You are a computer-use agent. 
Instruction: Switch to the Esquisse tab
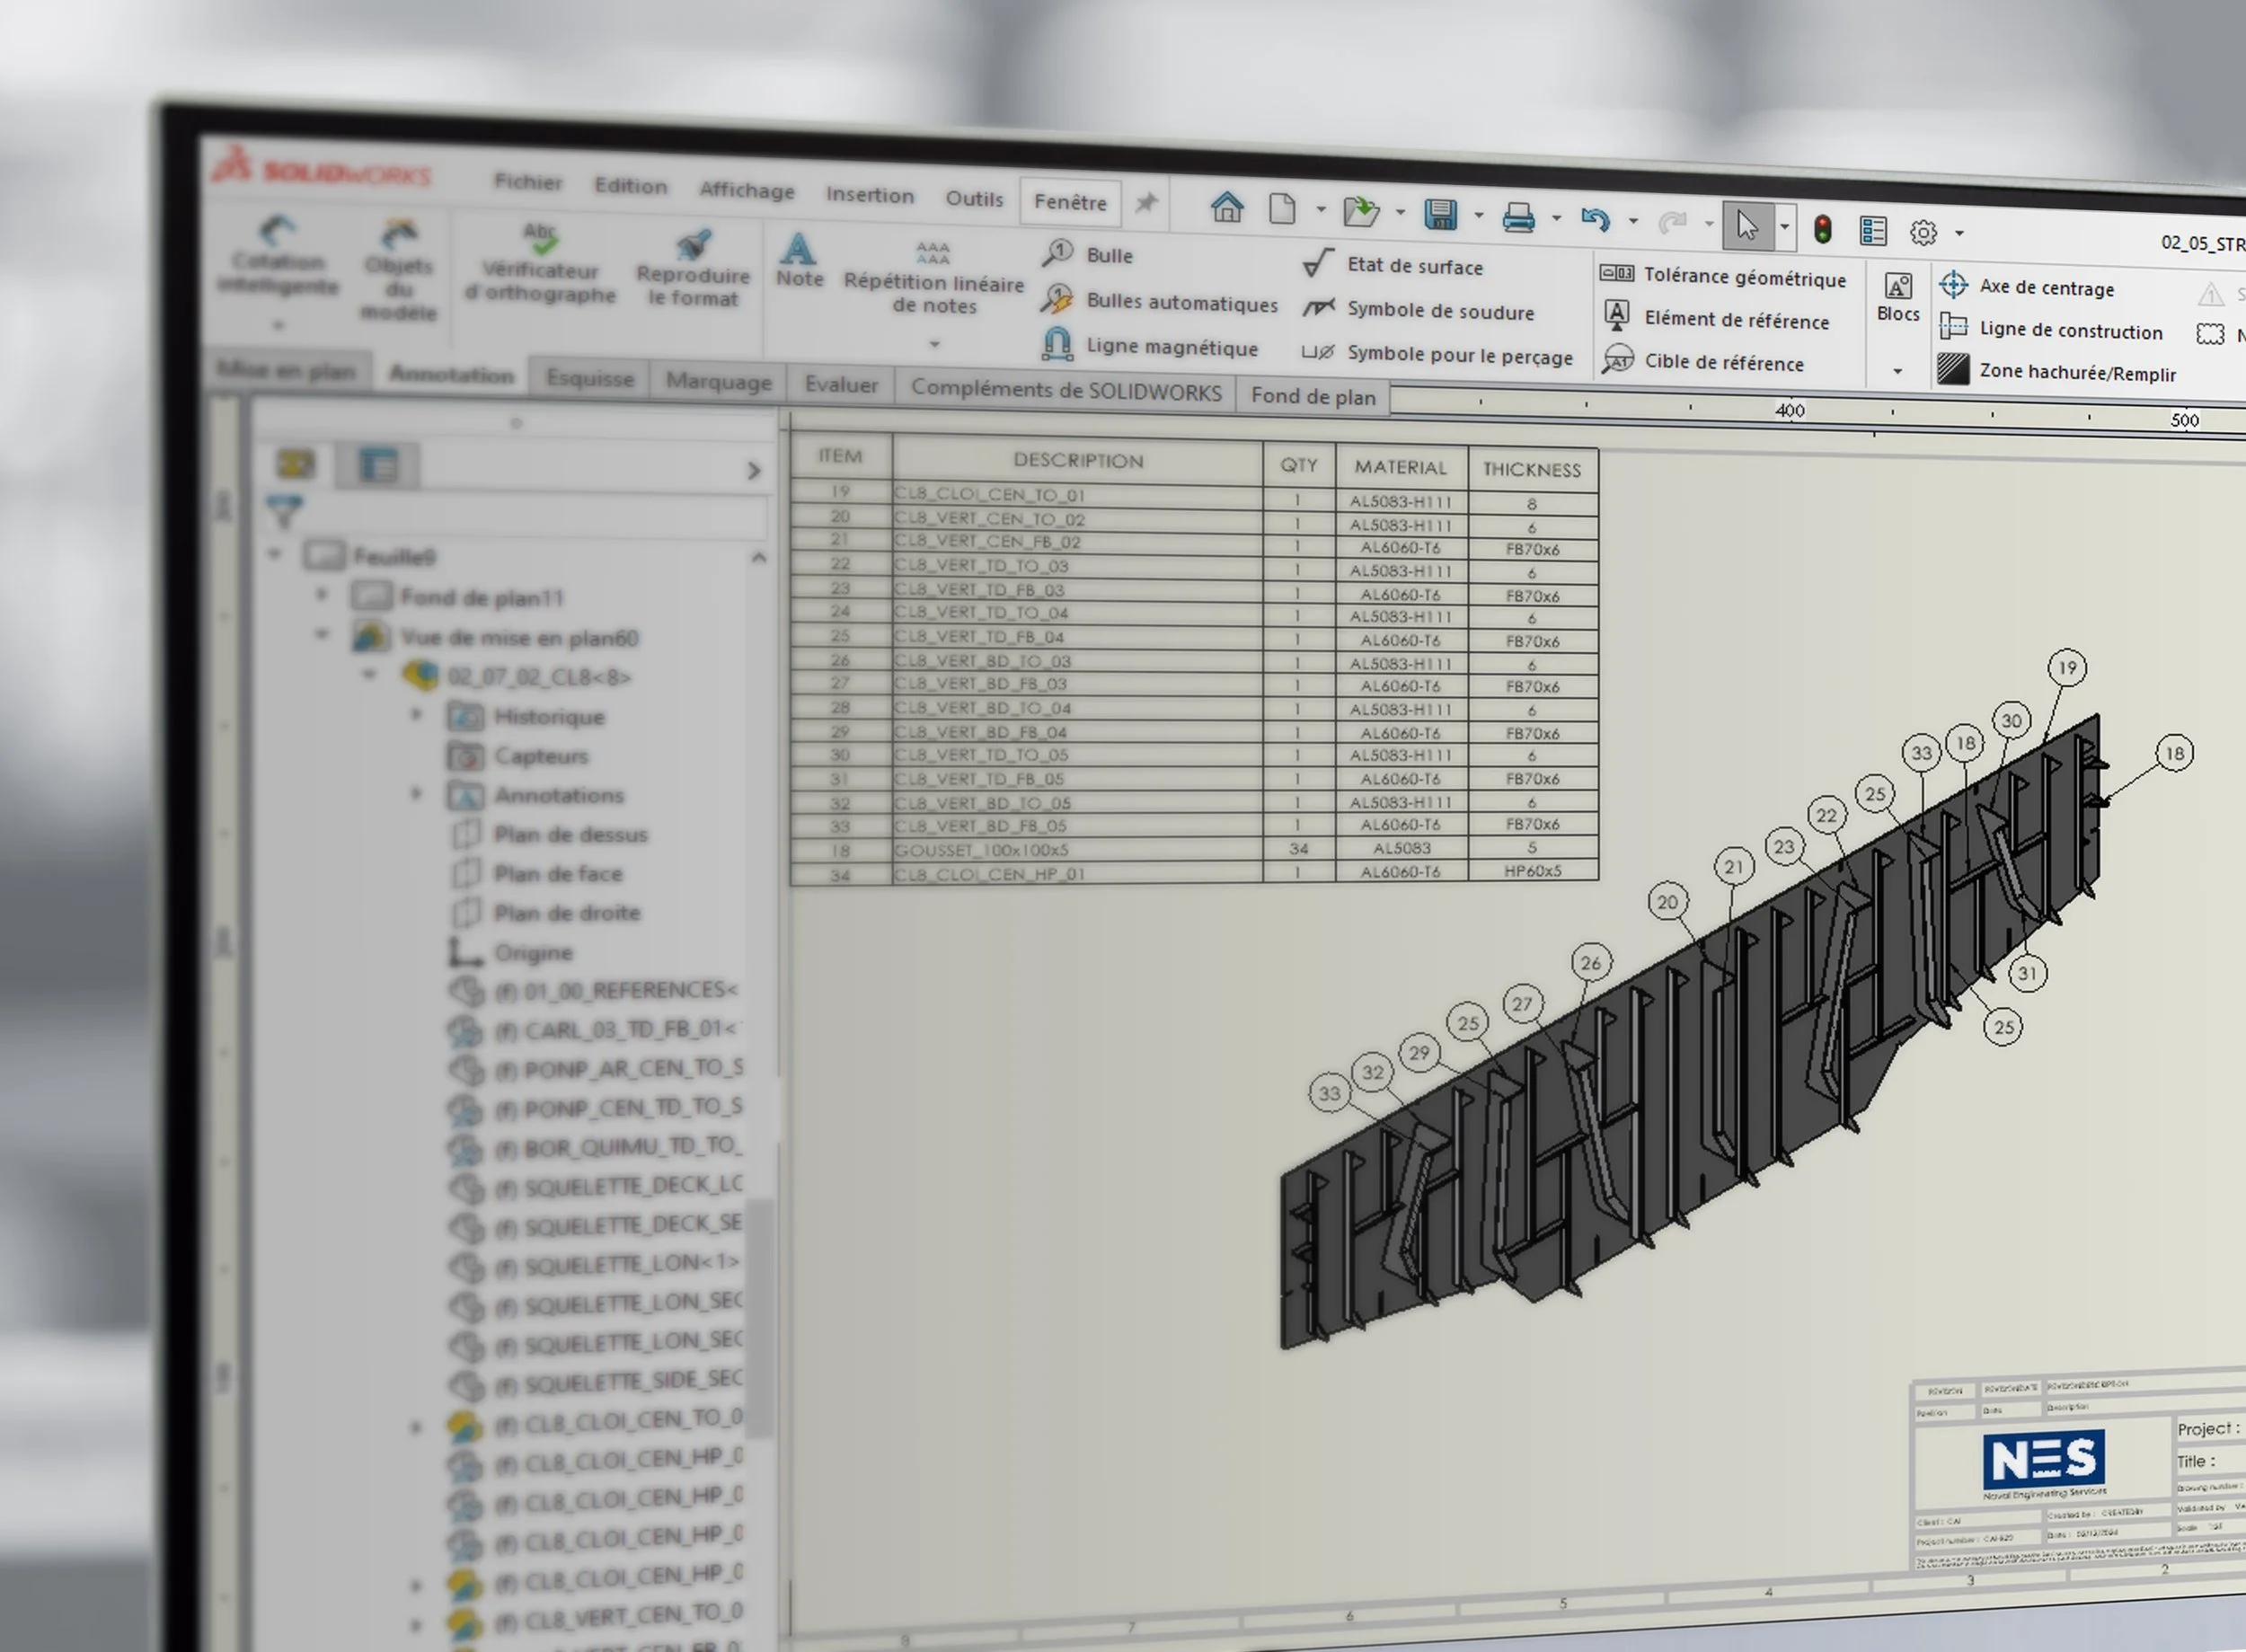589,378
